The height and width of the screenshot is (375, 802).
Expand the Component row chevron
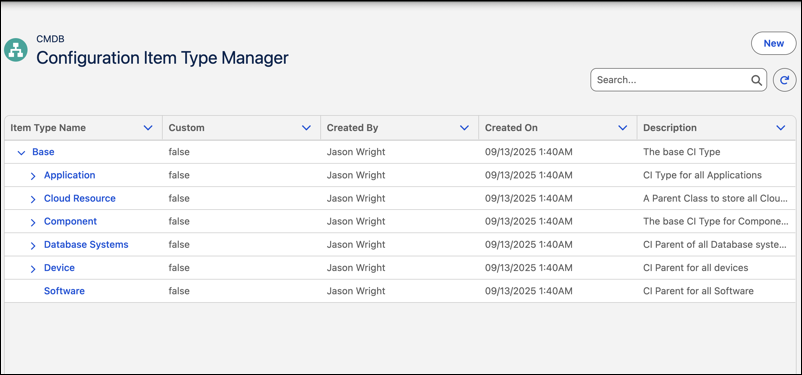(x=33, y=222)
